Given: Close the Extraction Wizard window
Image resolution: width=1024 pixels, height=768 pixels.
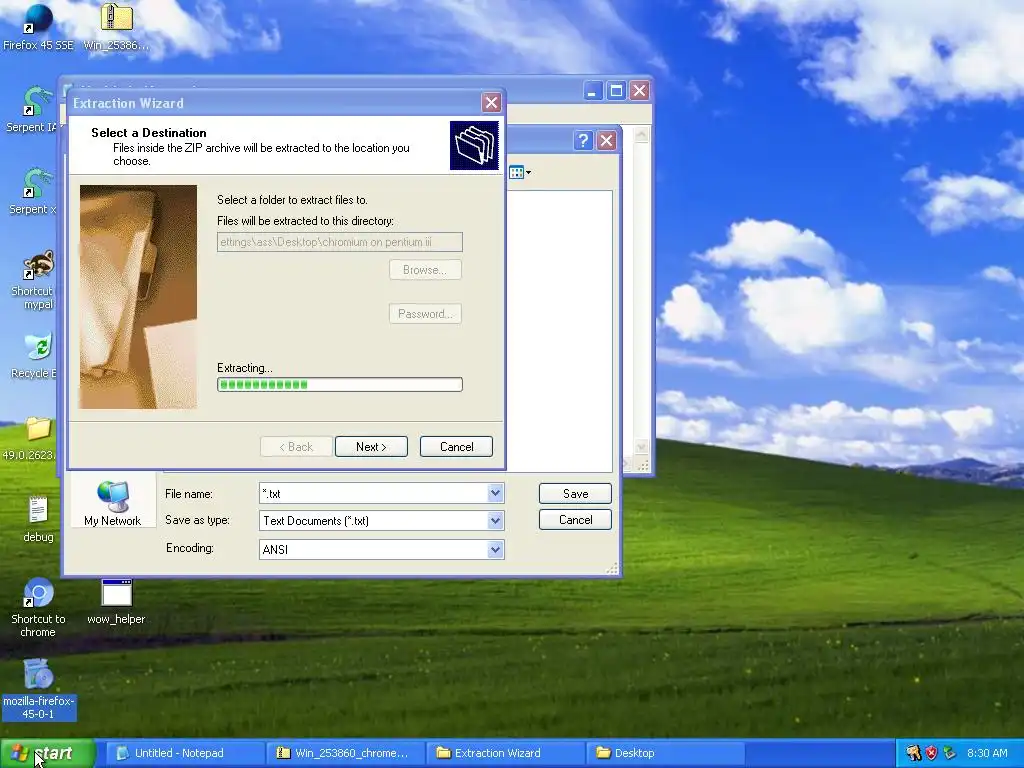Looking at the screenshot, I should (x=491, y=103).
